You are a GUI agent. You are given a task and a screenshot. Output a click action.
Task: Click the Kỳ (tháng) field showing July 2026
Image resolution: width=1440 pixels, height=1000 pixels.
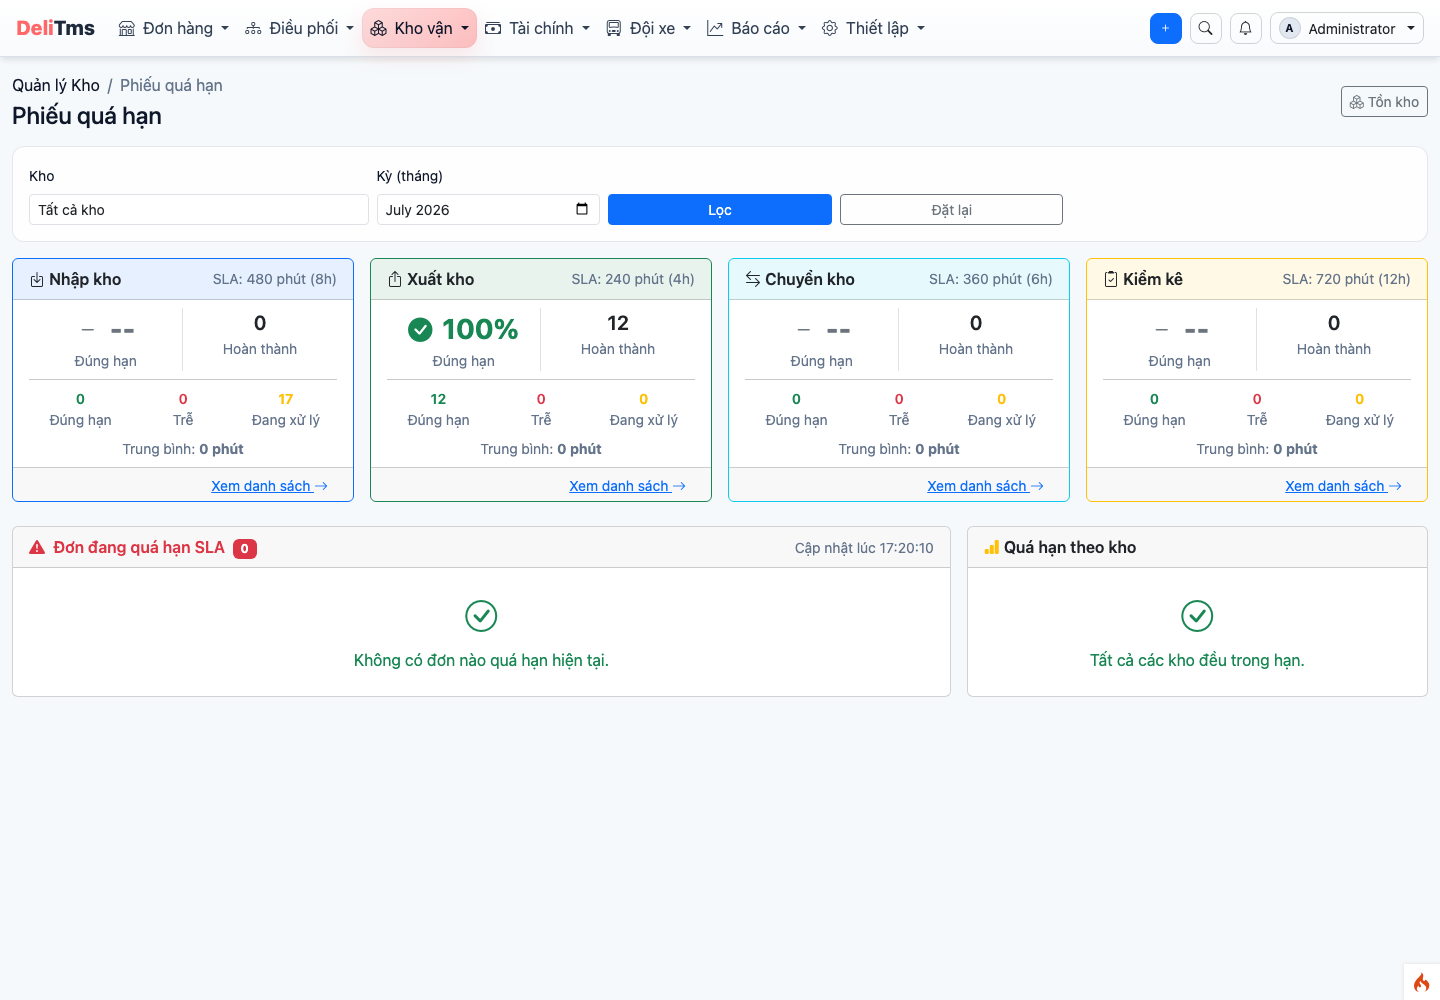tap(488, 209)
